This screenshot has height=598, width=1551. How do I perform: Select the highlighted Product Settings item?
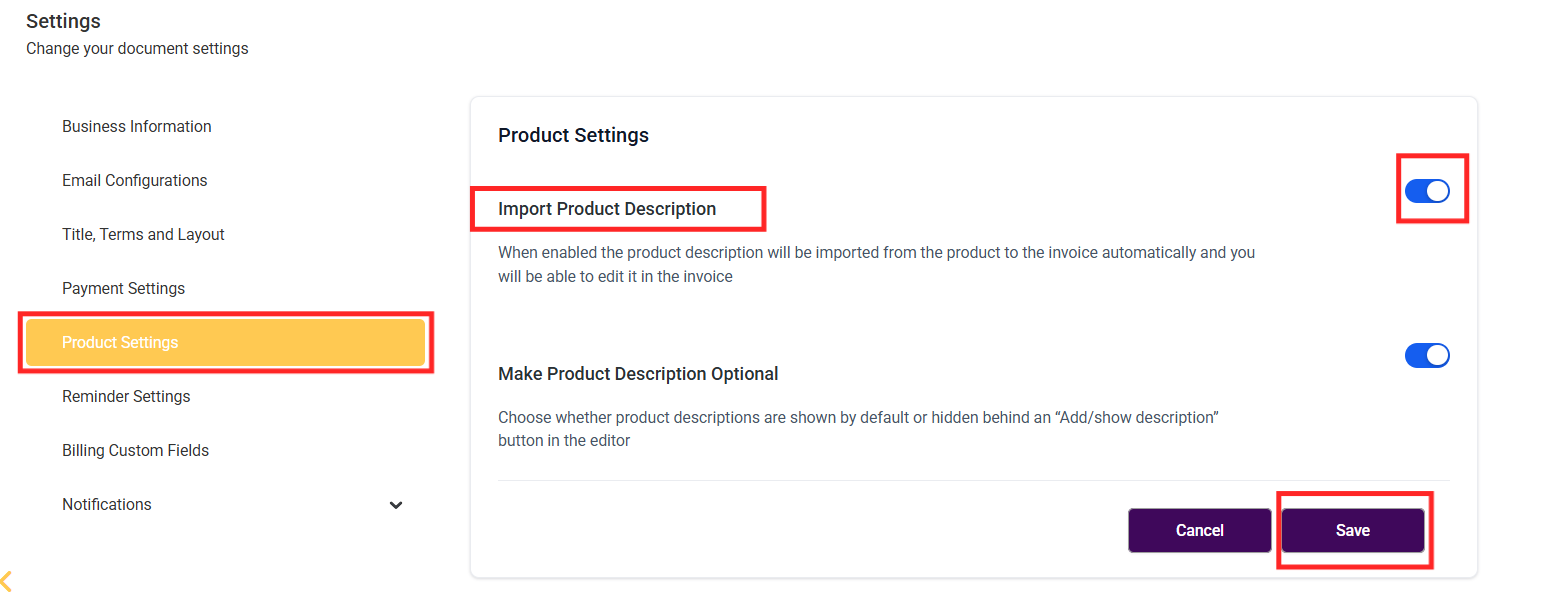pos(120,343)
